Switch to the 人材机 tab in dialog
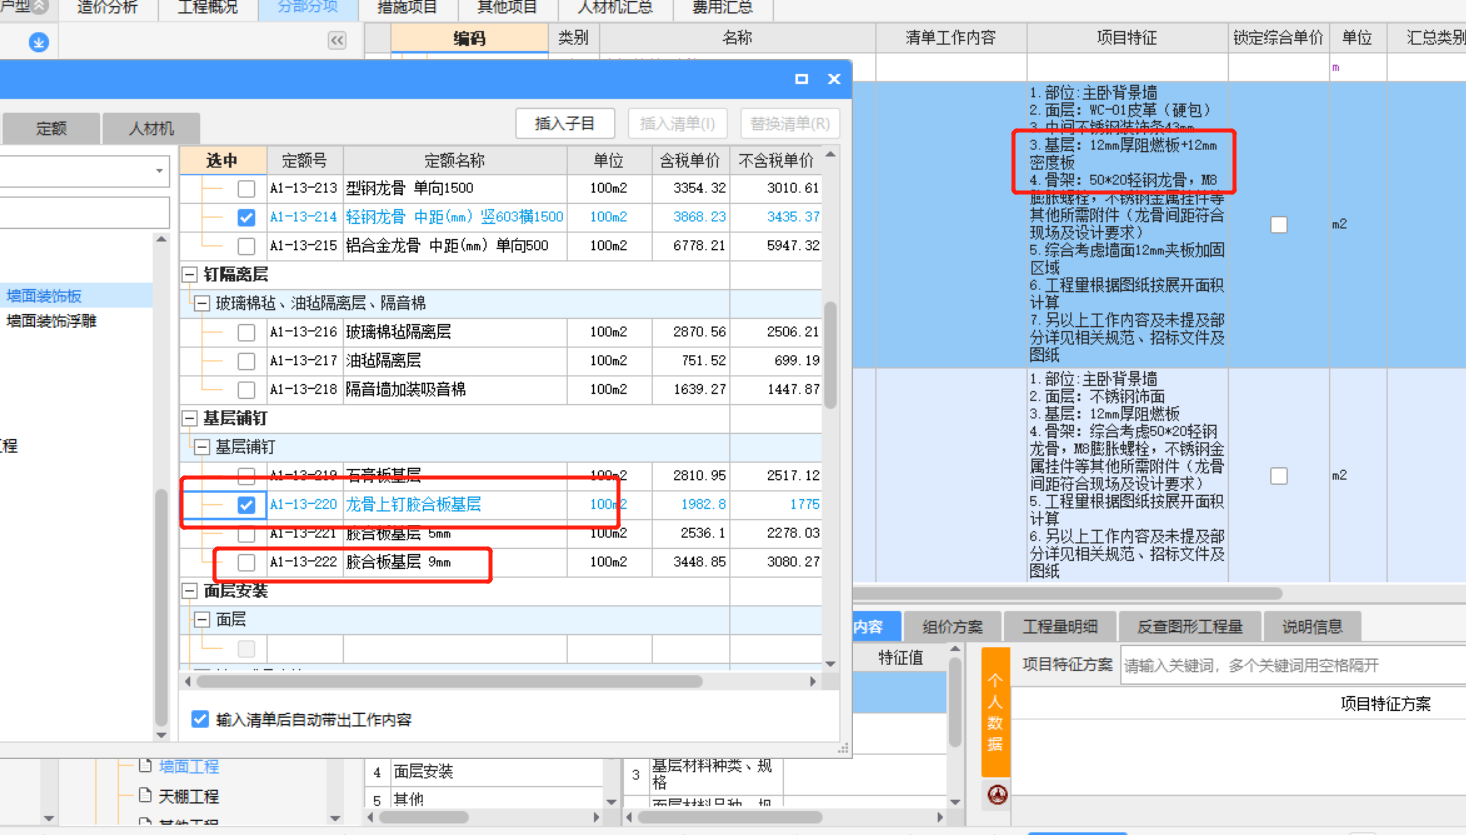 click(x=151, y=128)
